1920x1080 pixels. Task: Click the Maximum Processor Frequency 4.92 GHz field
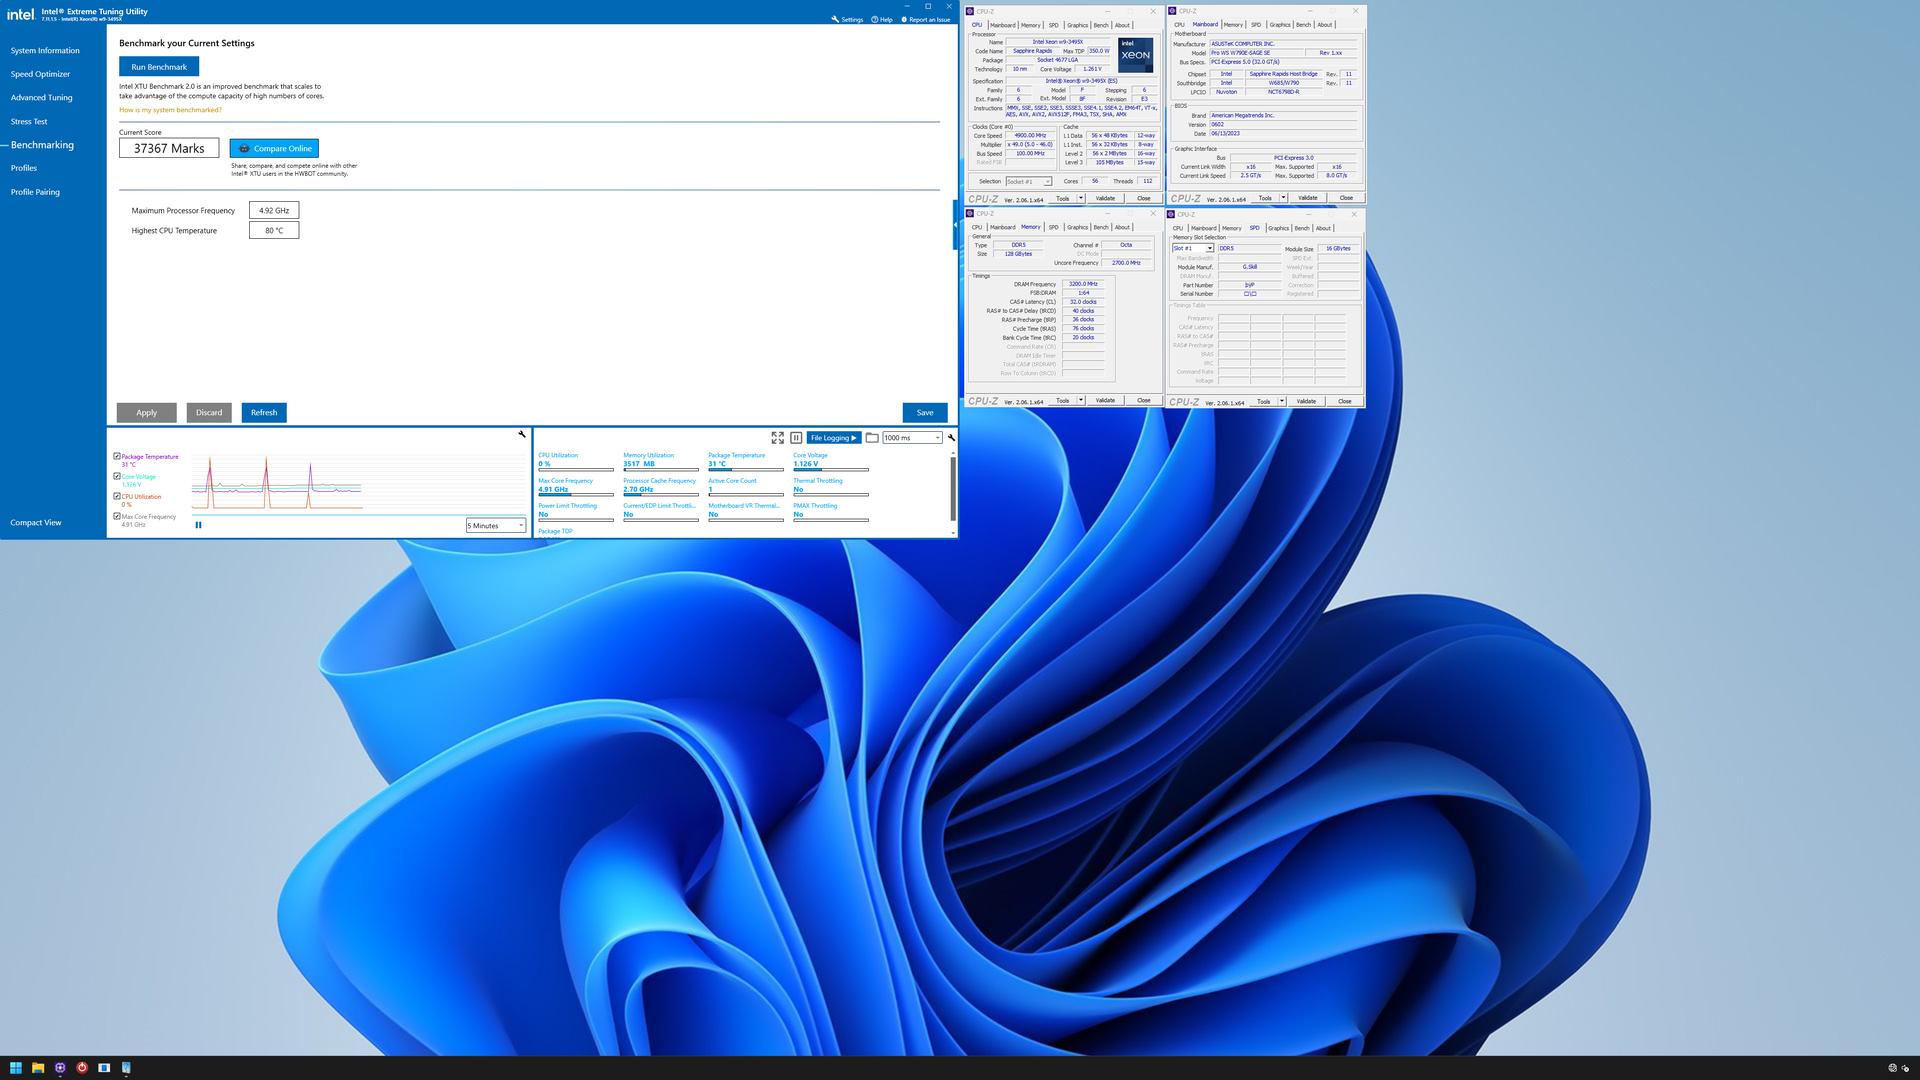[x=274, y=210]
